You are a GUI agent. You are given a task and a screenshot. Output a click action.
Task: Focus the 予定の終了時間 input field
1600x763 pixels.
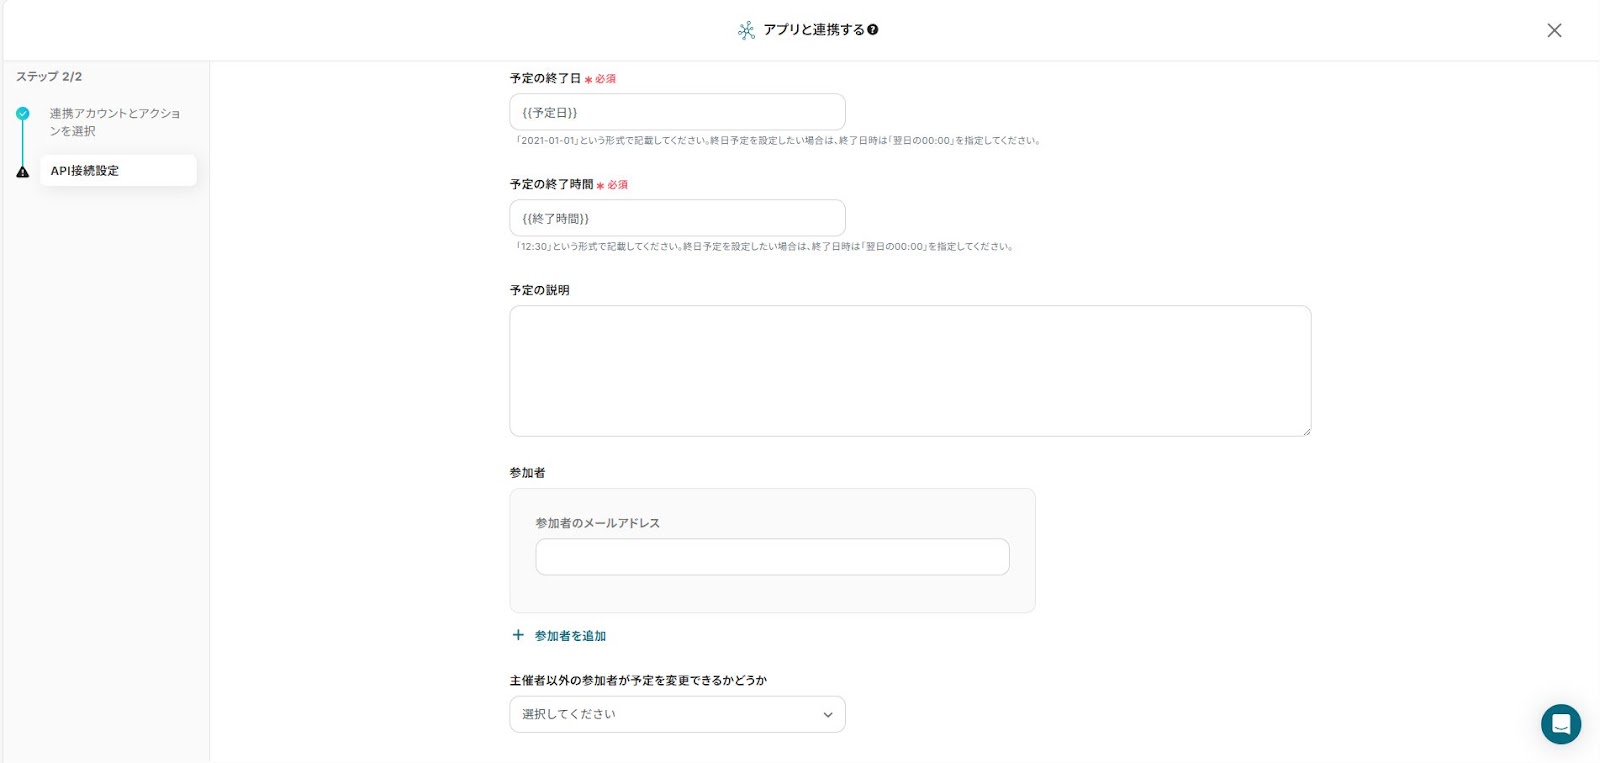click(677, 218)
